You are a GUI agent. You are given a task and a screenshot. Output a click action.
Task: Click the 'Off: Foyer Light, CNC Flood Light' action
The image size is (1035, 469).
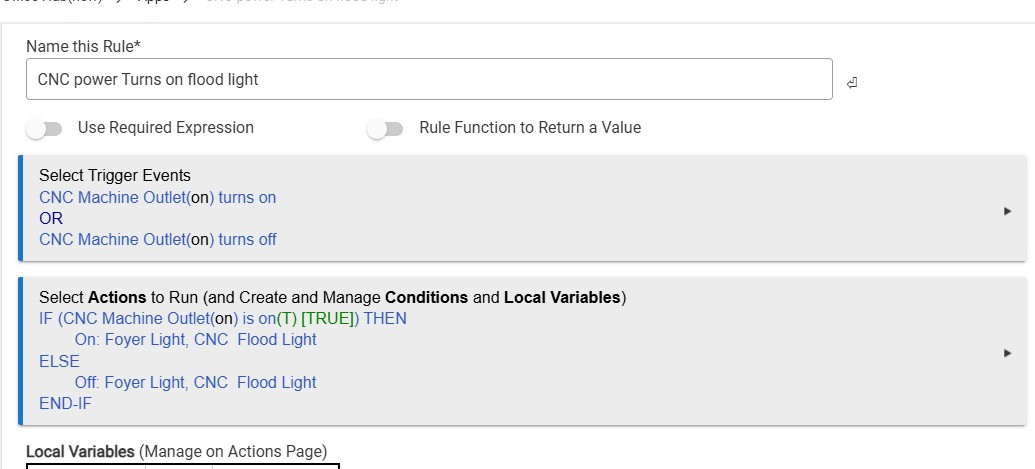(195, 383)
